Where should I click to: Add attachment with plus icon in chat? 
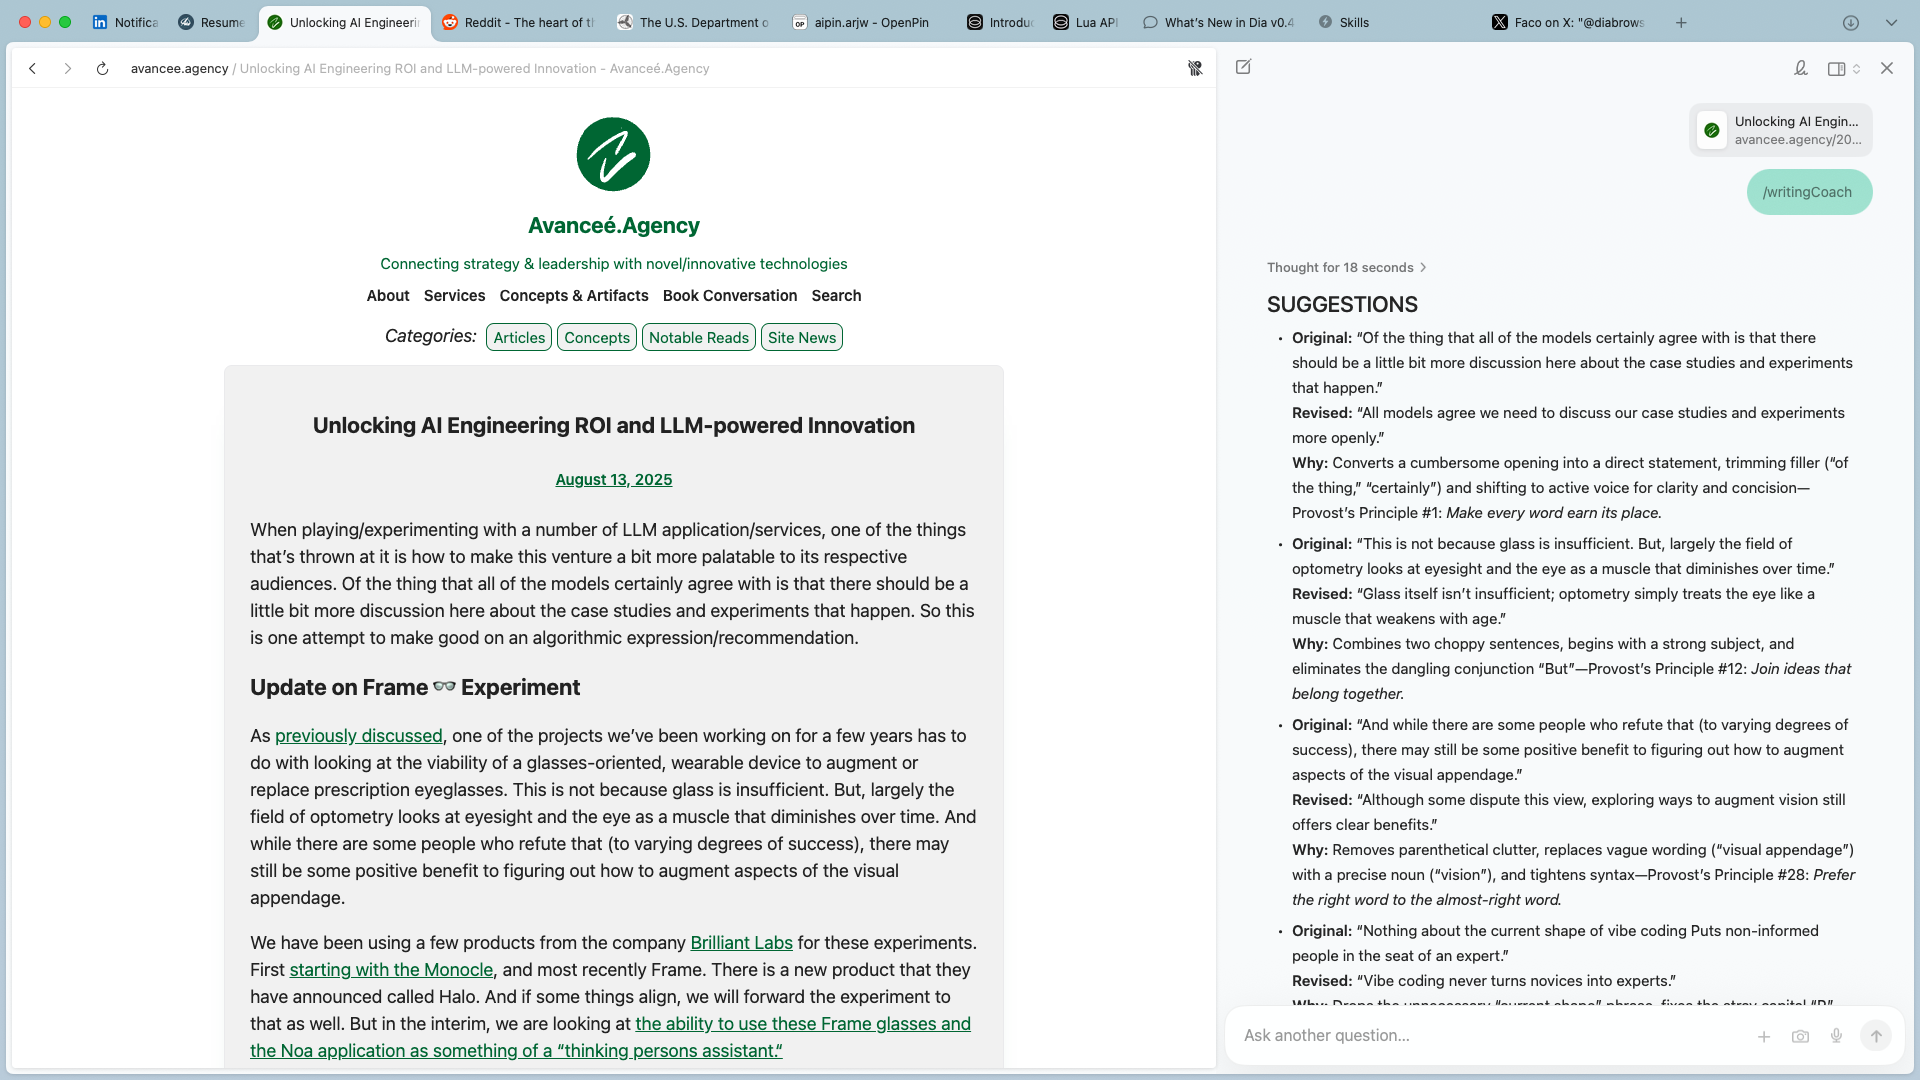(x=1764, y=1037)
